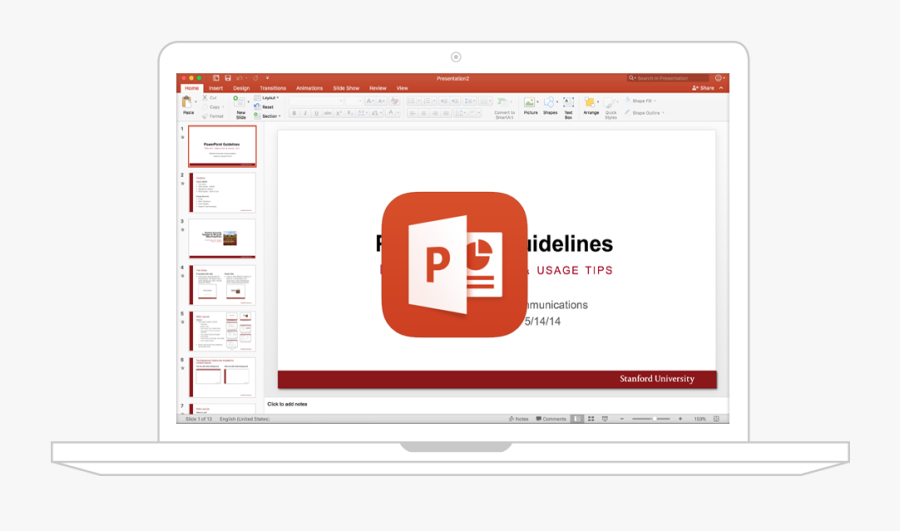Screen dimensions: 900x531
Task: Click the Undo arrow in title bar
Action: [239, 78]
